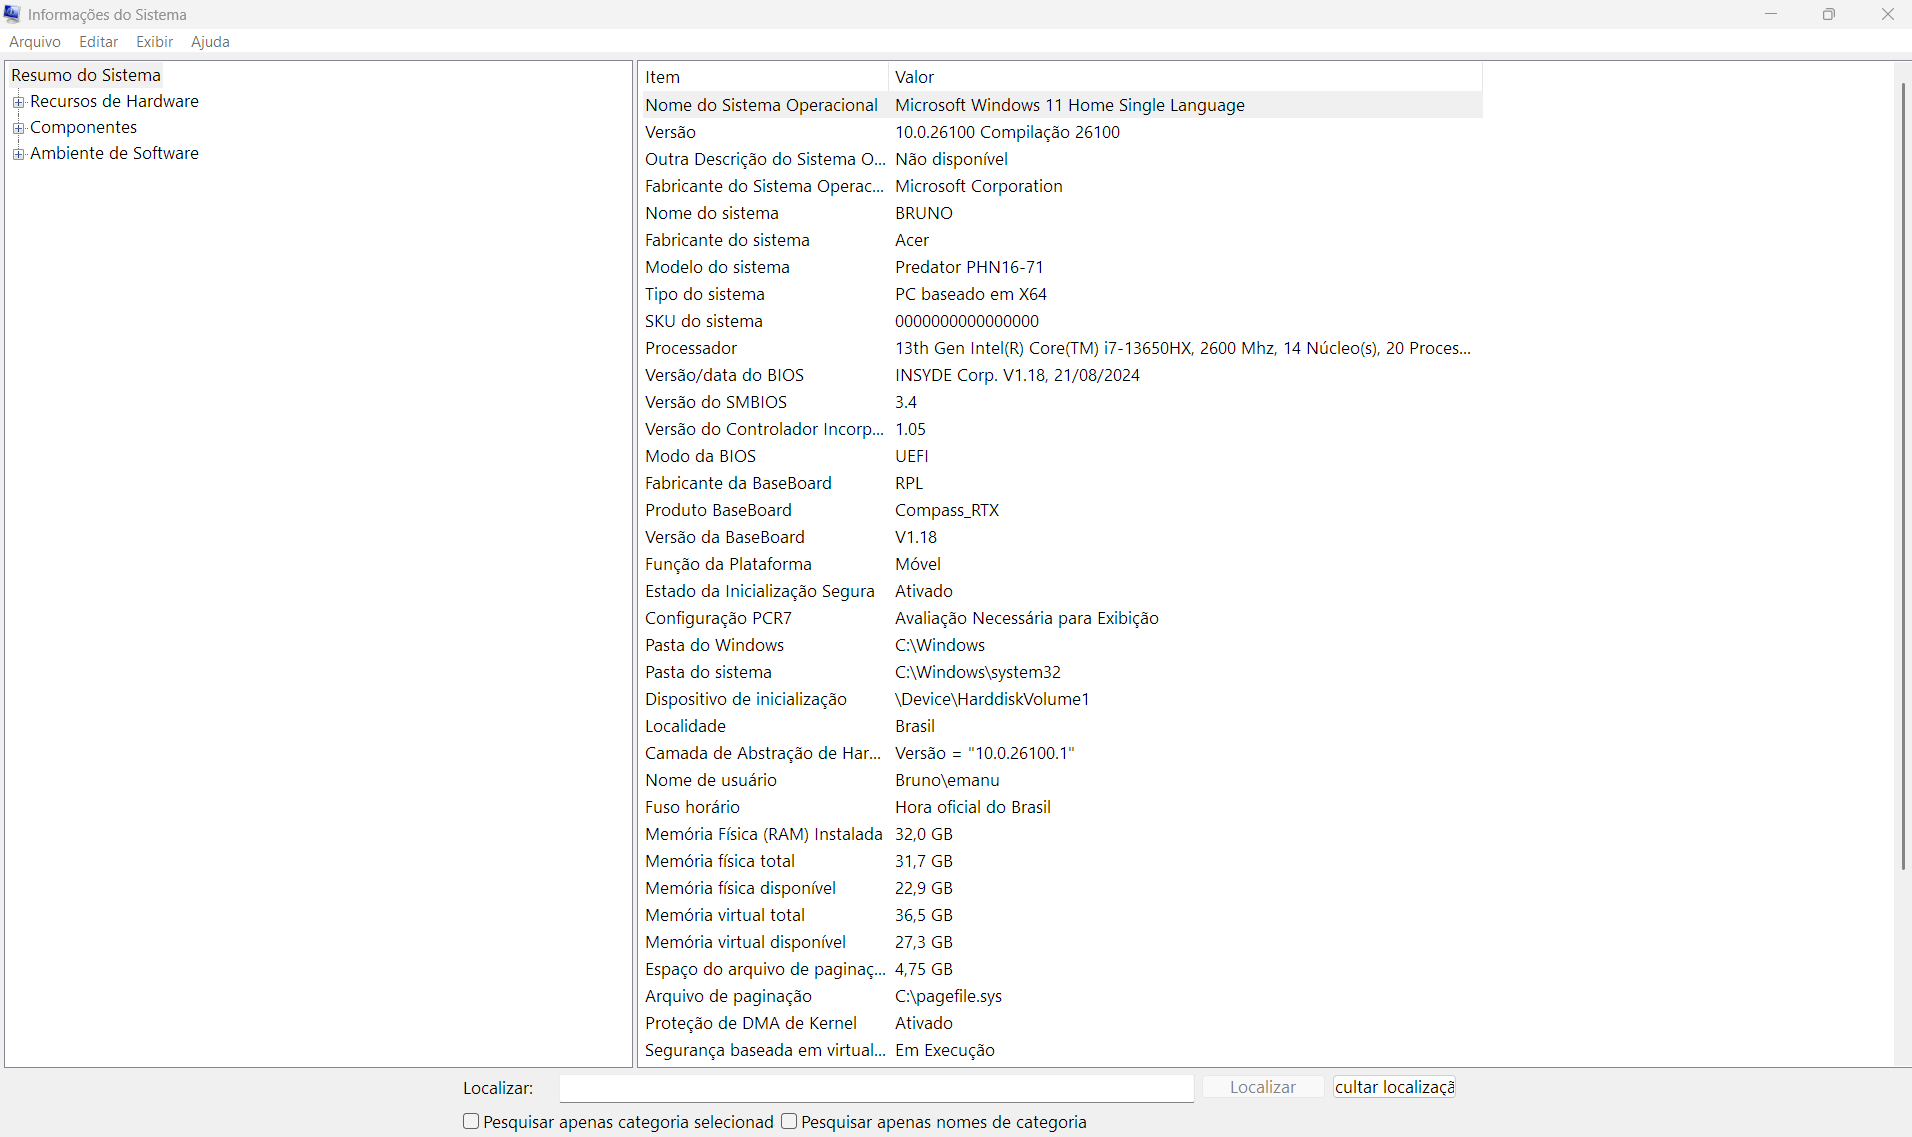
Task: Toggle Pesquisar apenas nomes de categoria checkbox
Action: 789,1122
